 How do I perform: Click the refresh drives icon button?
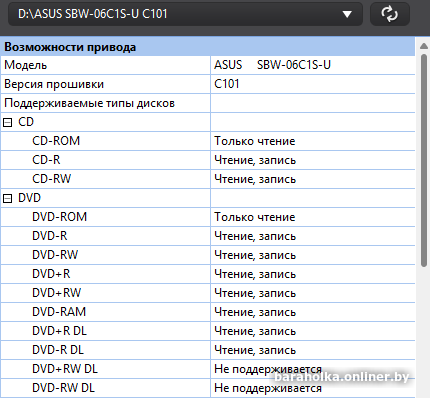coord(390,14)
